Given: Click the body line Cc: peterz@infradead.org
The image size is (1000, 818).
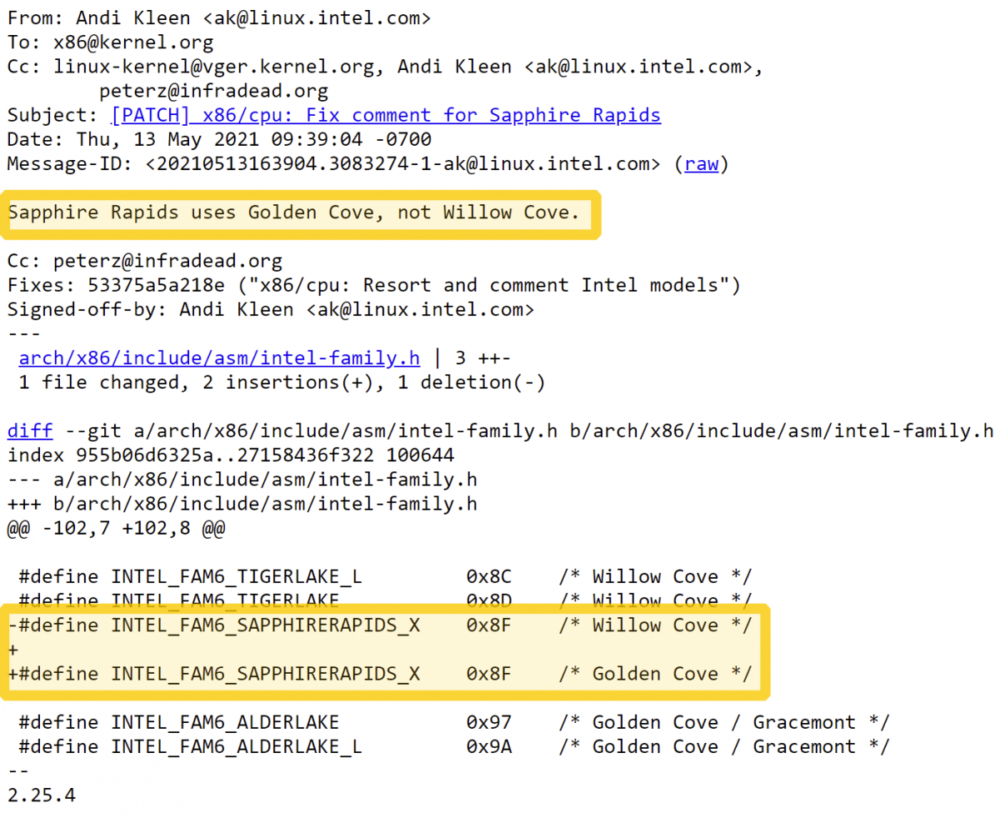Looking at the screenshot, I should (x=145, y=261).
